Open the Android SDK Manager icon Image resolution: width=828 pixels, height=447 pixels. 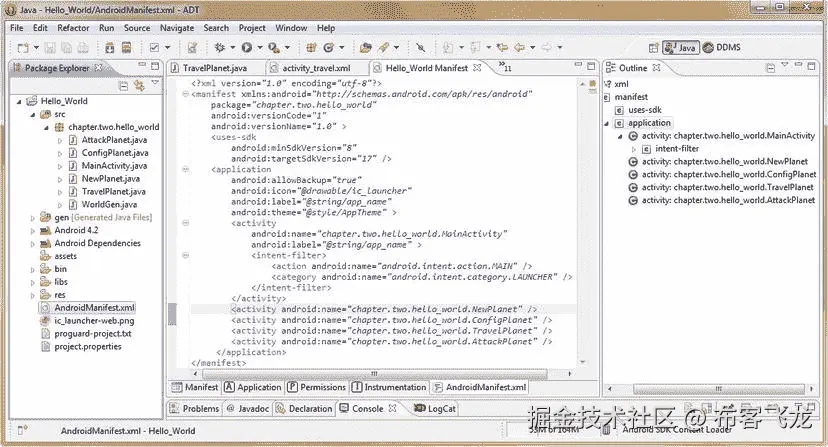[x=109, y=48]
